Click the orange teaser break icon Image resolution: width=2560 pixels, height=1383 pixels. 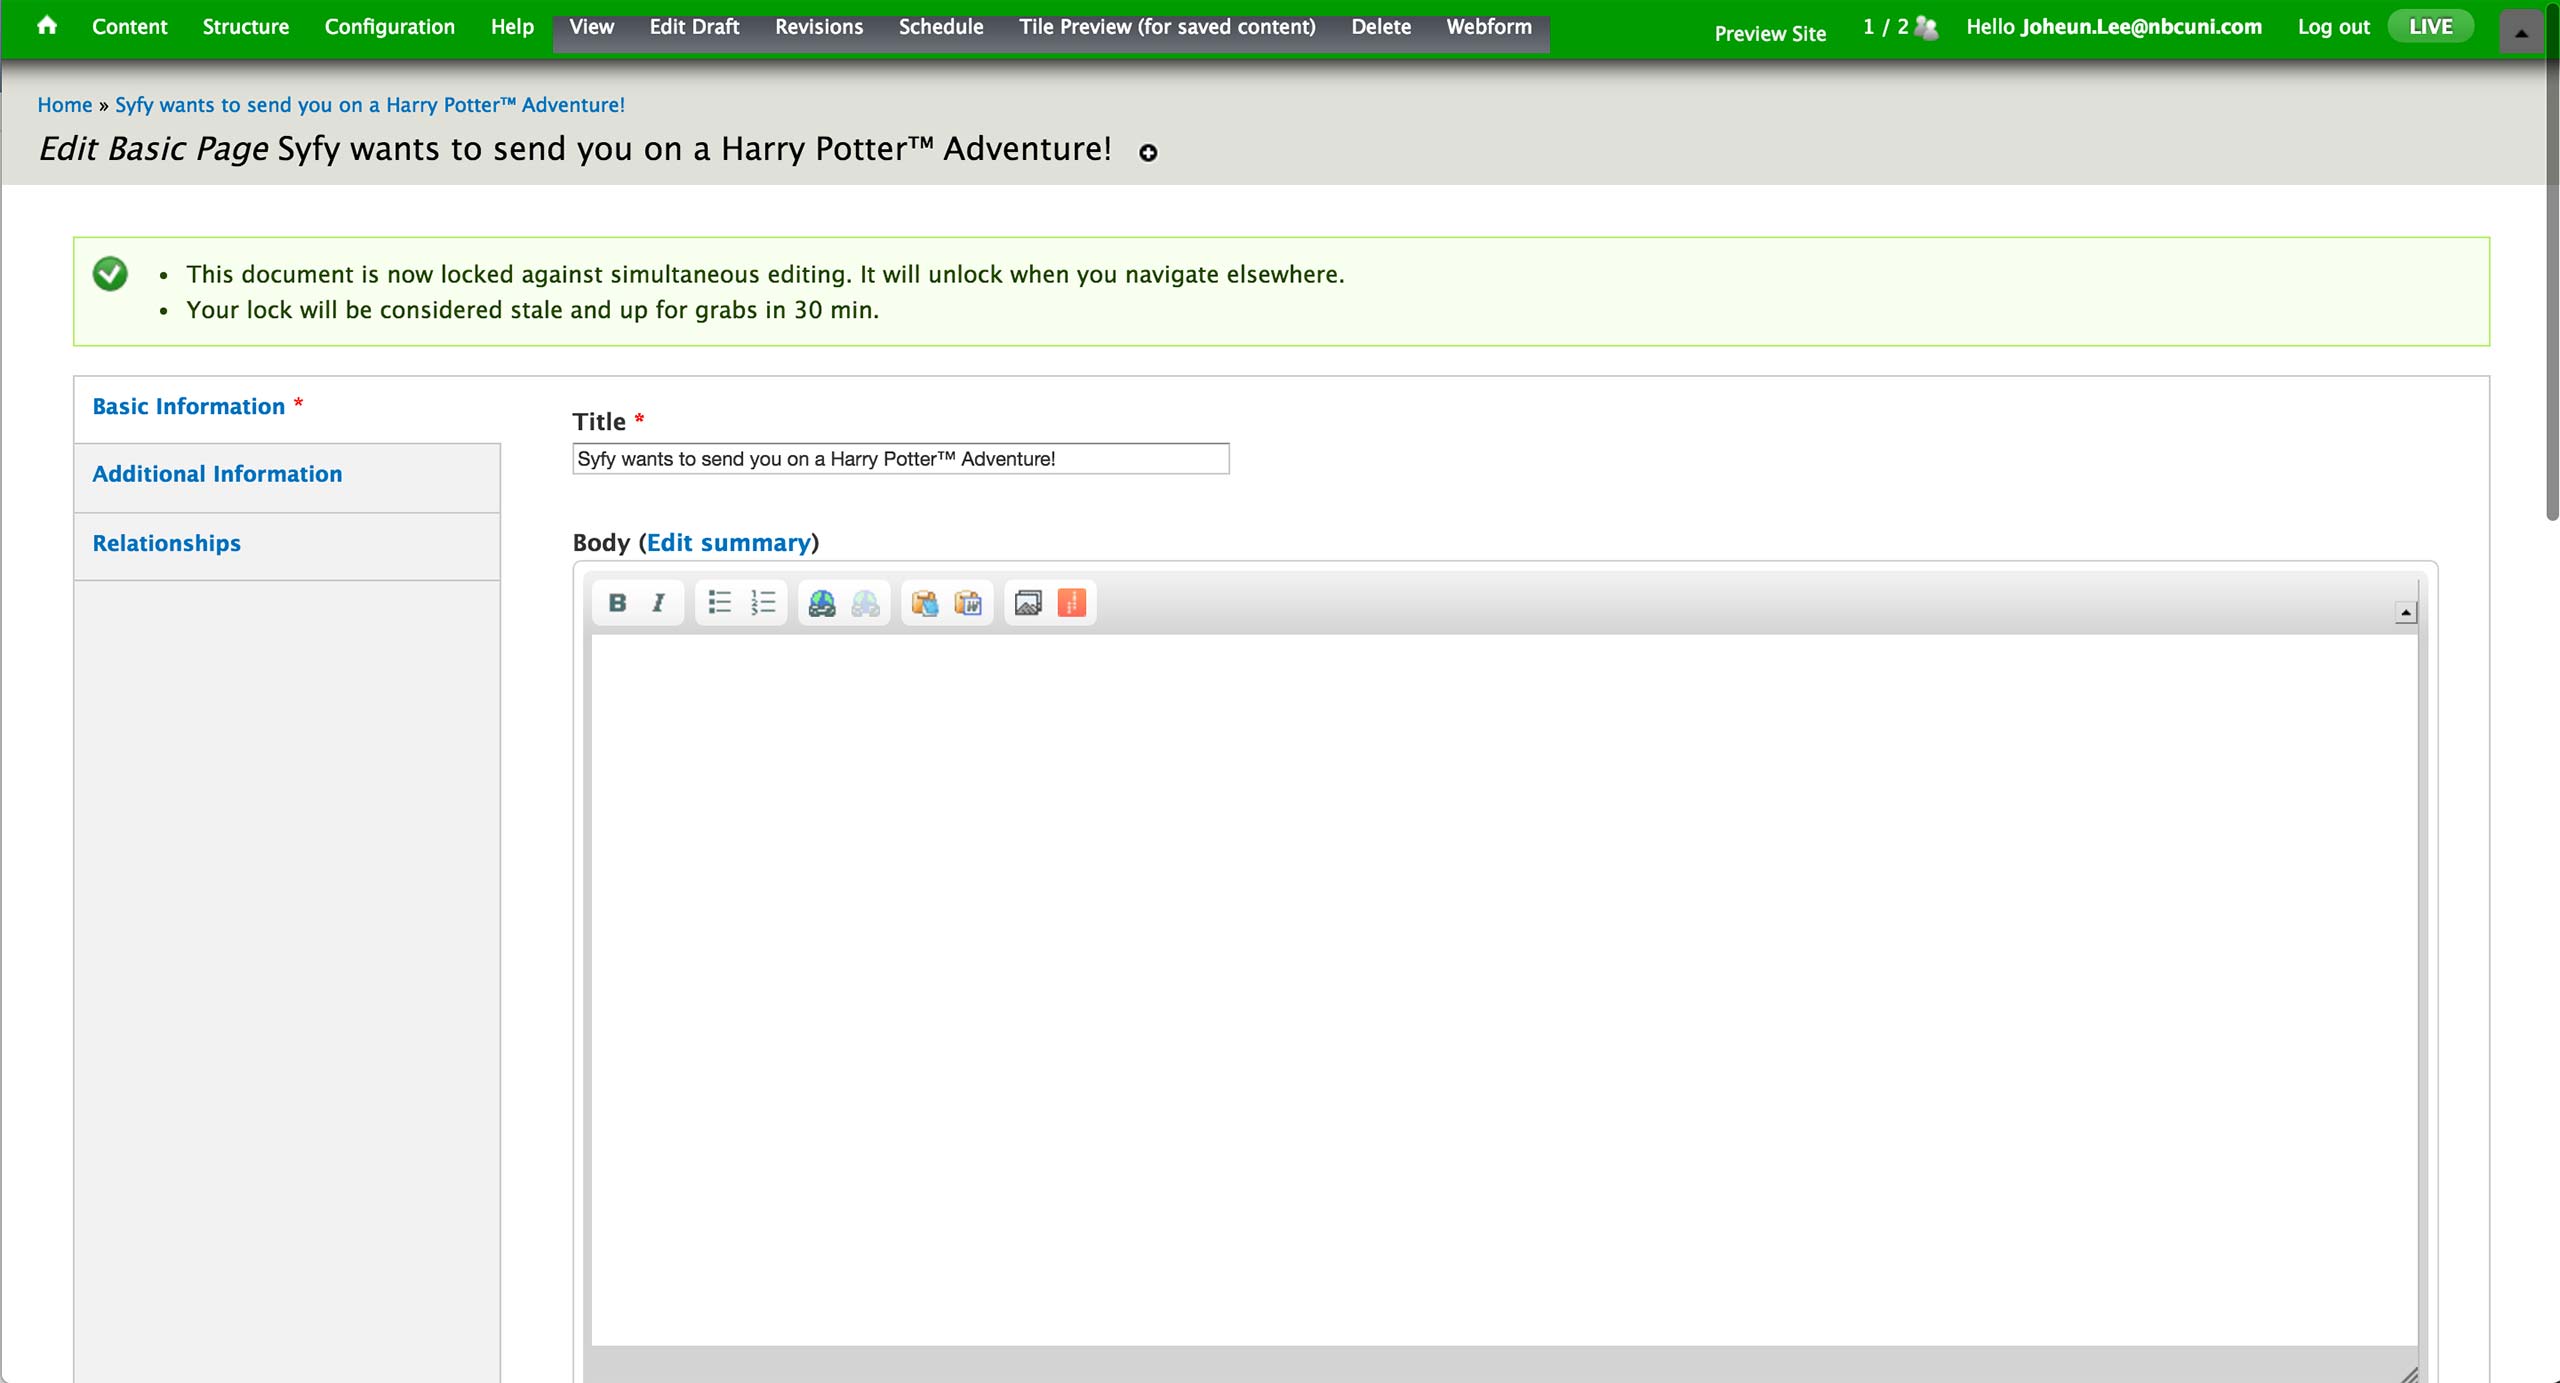pyautogui.click(x=1071, y=603)
